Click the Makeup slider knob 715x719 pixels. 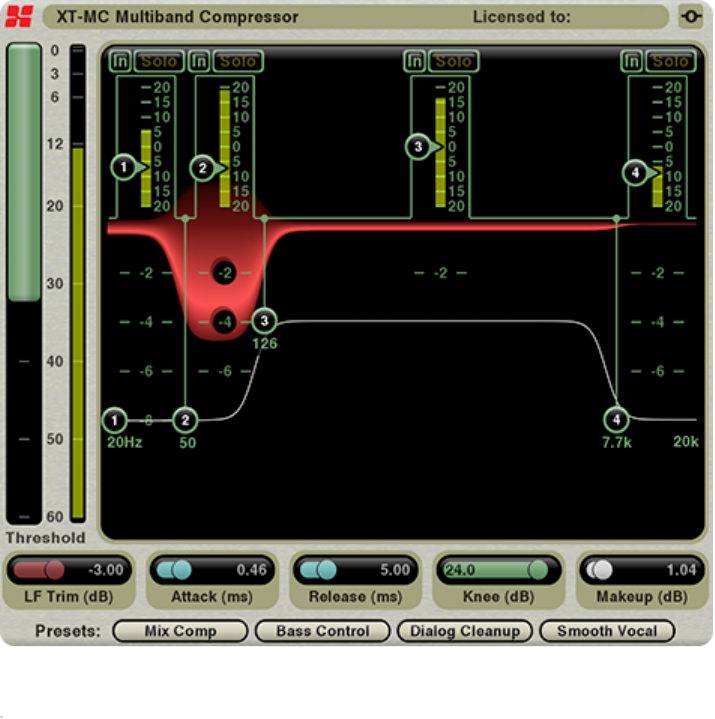[x=603, y=570]
